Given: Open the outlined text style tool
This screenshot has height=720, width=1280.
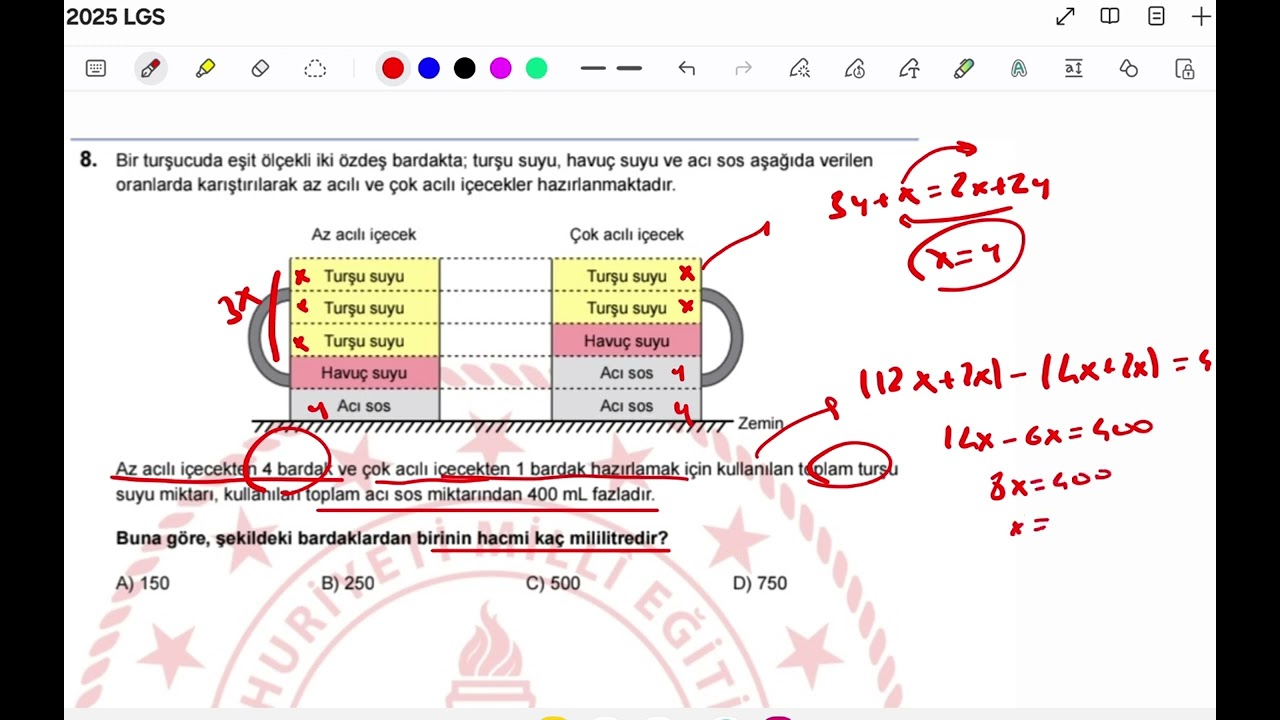Looking at the screenshot, I should [1019, 69].
